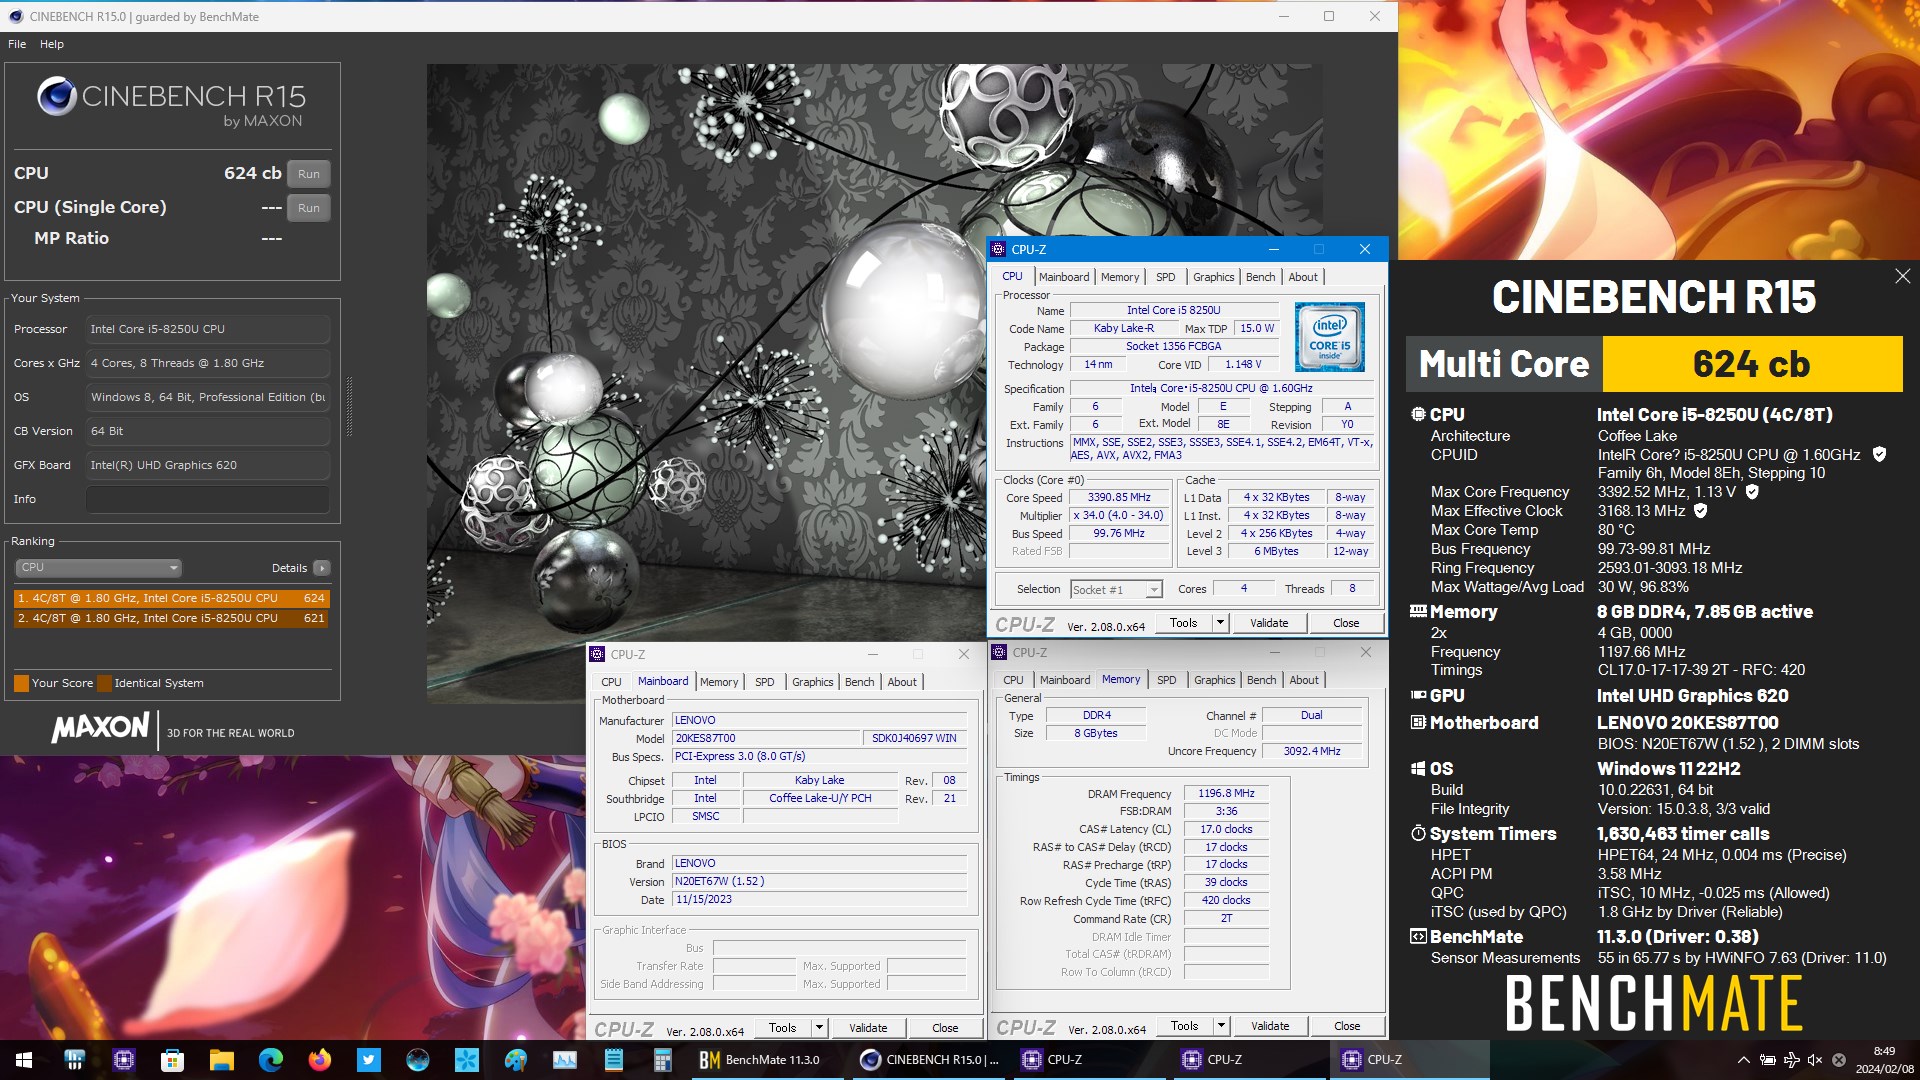Click Validate in top CPU-Z window
The image size is (1920, 1080).
(x=1269, y=623)
